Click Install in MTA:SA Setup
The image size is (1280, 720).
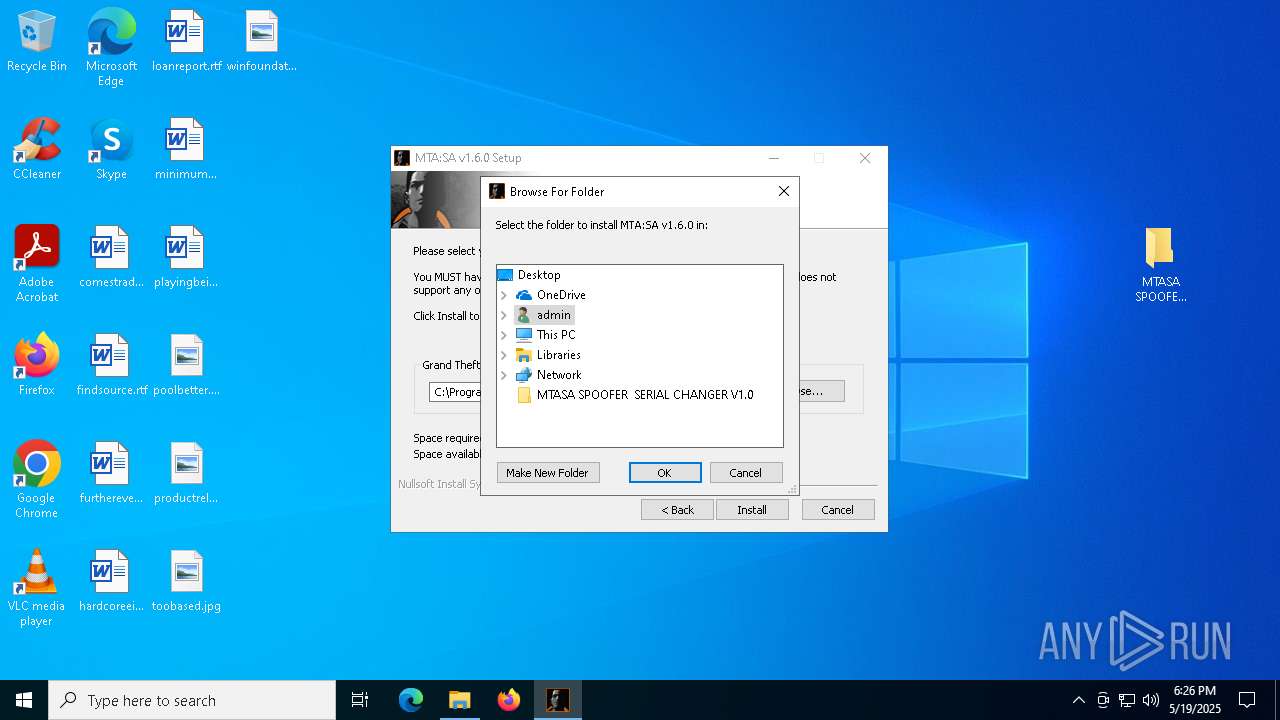pyautogui.click(x=752, y=510)
